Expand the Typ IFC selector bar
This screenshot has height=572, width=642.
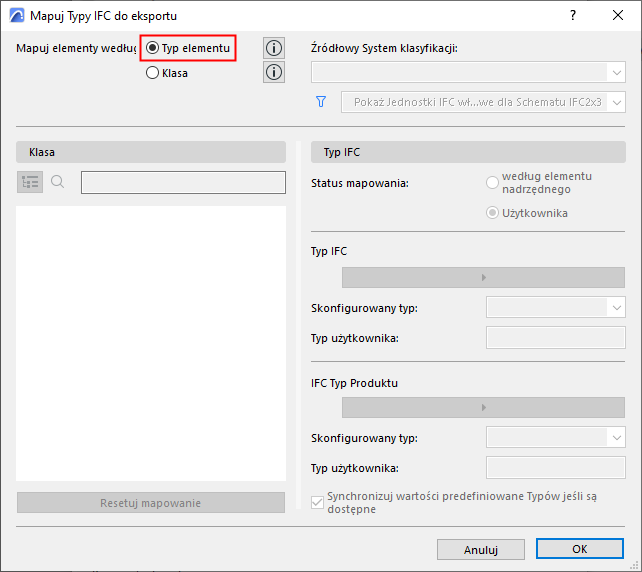(x=484, y=277)
